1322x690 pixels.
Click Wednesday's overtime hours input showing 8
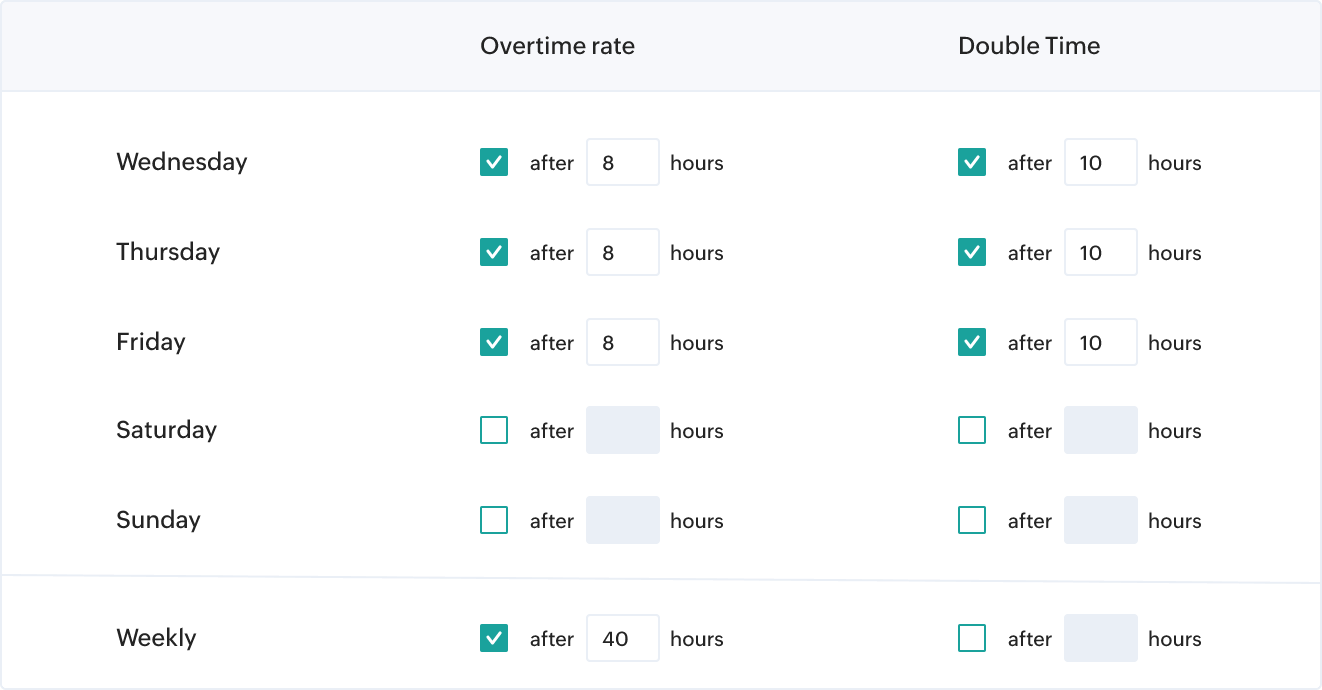tap(622, 162)
